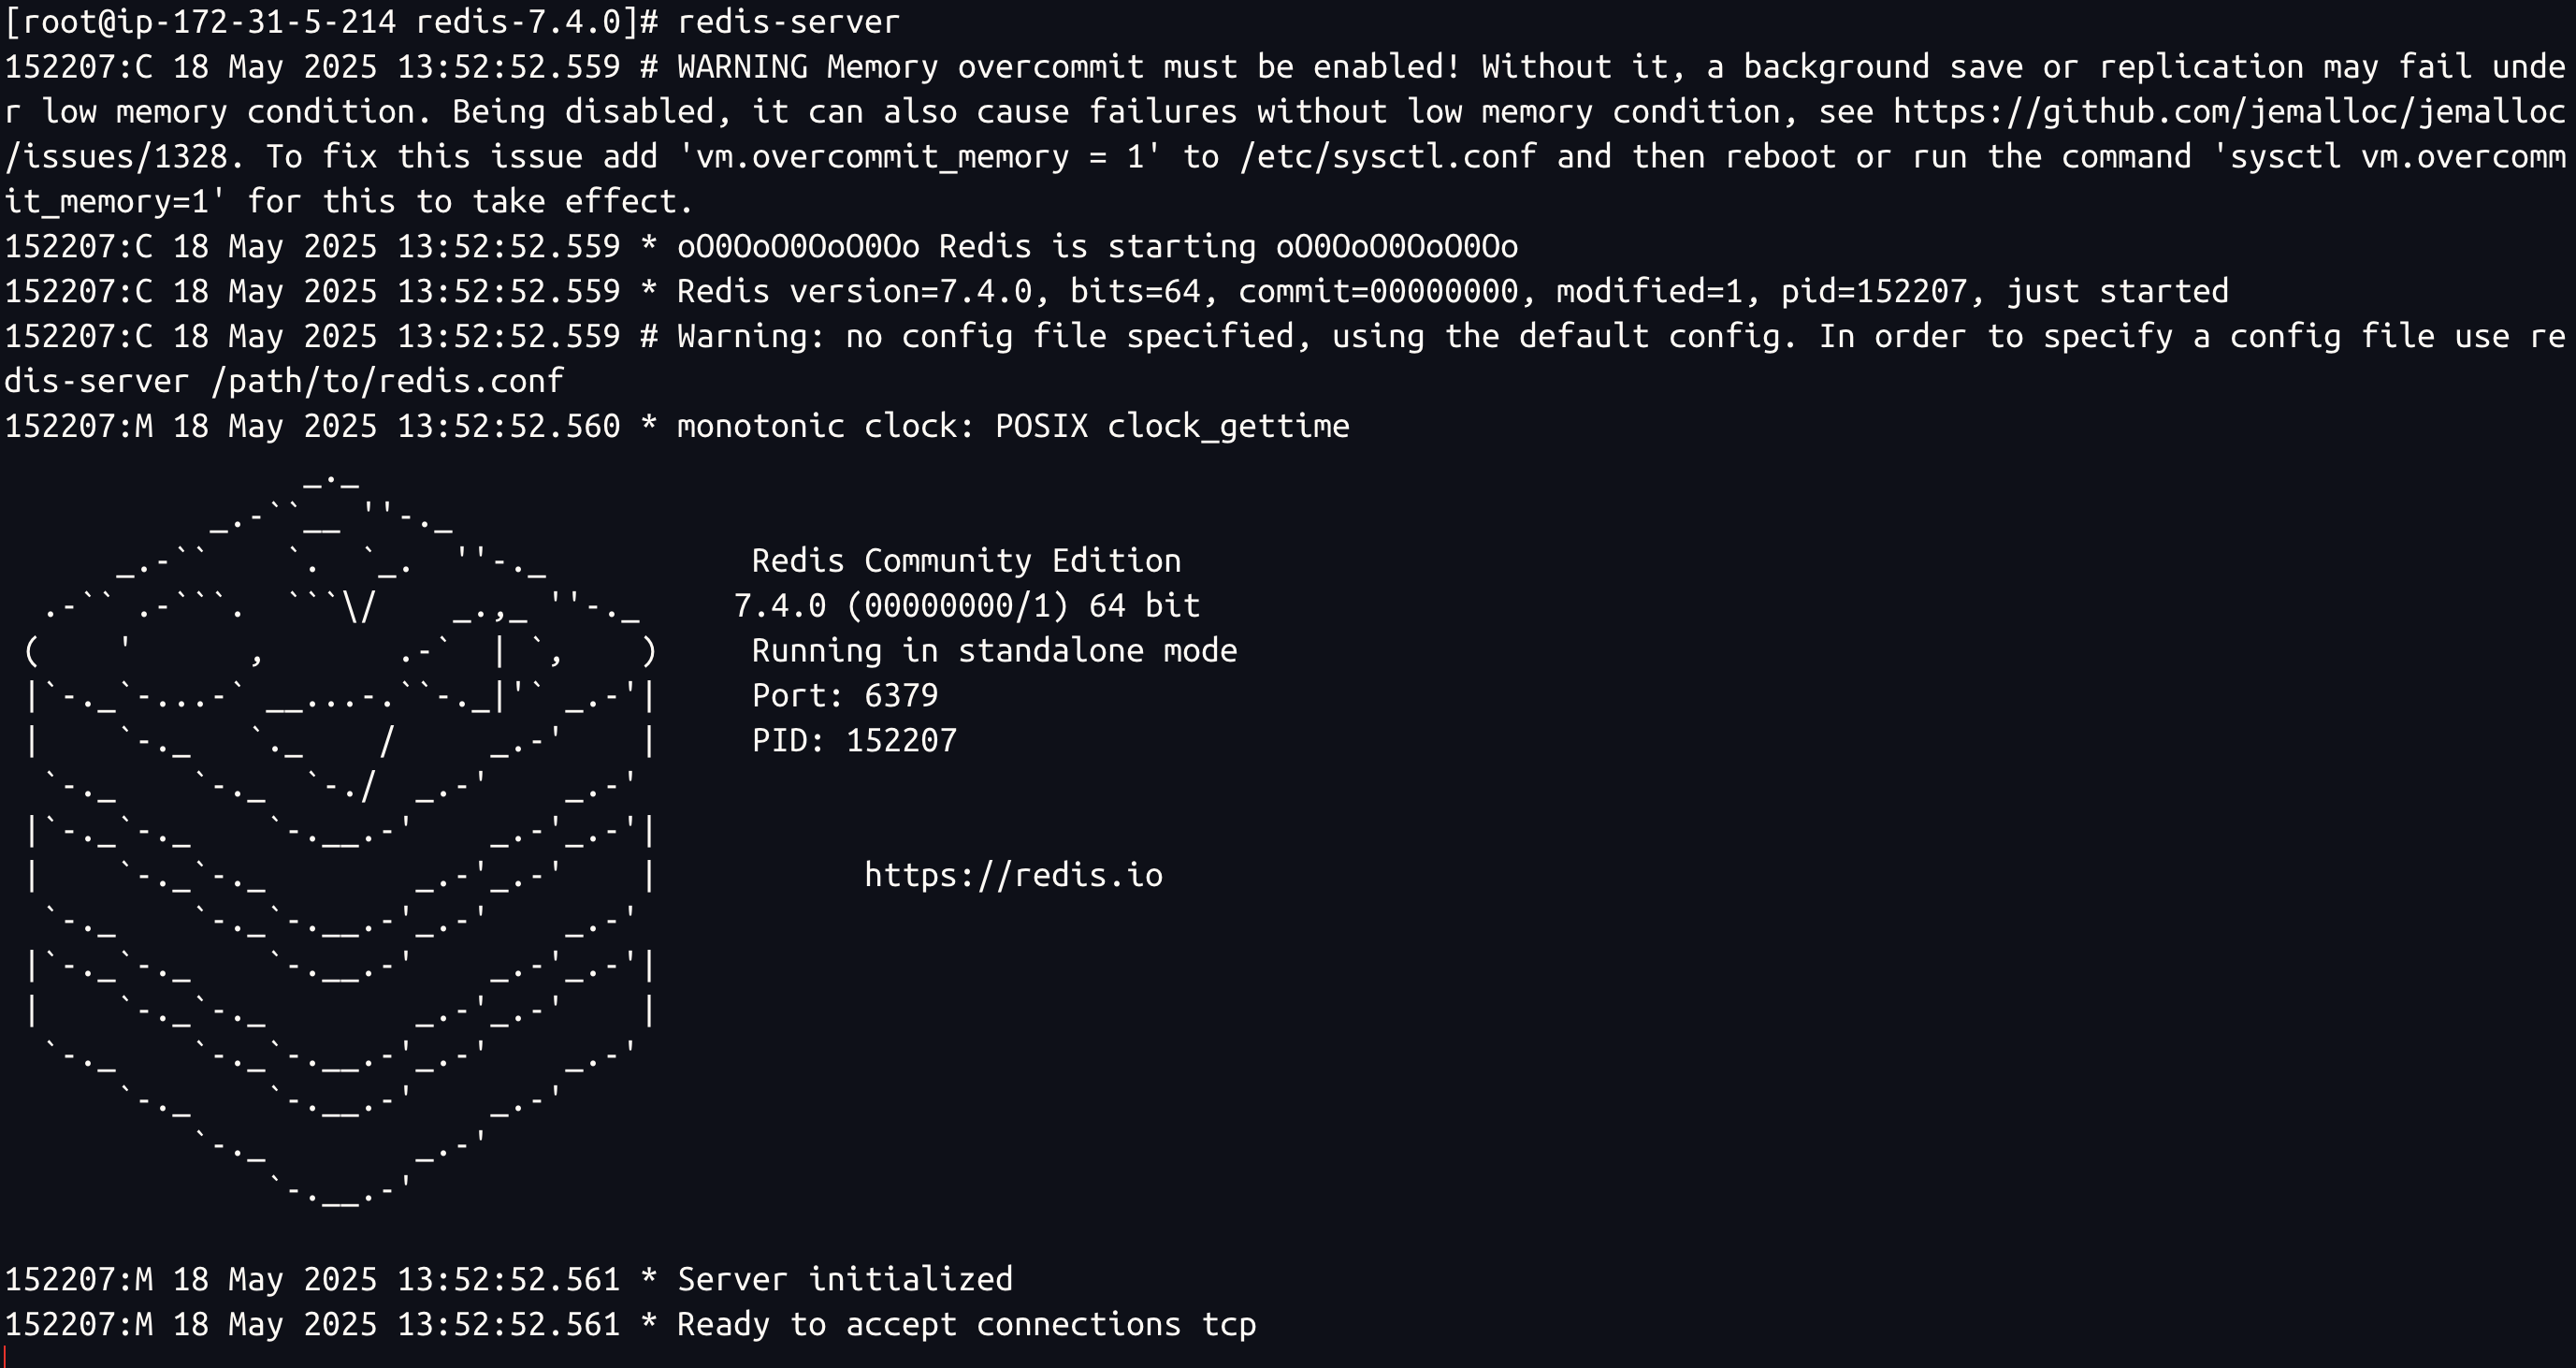Click 'WARNING Memory overcommit' message text

click(x=910, y=67)
